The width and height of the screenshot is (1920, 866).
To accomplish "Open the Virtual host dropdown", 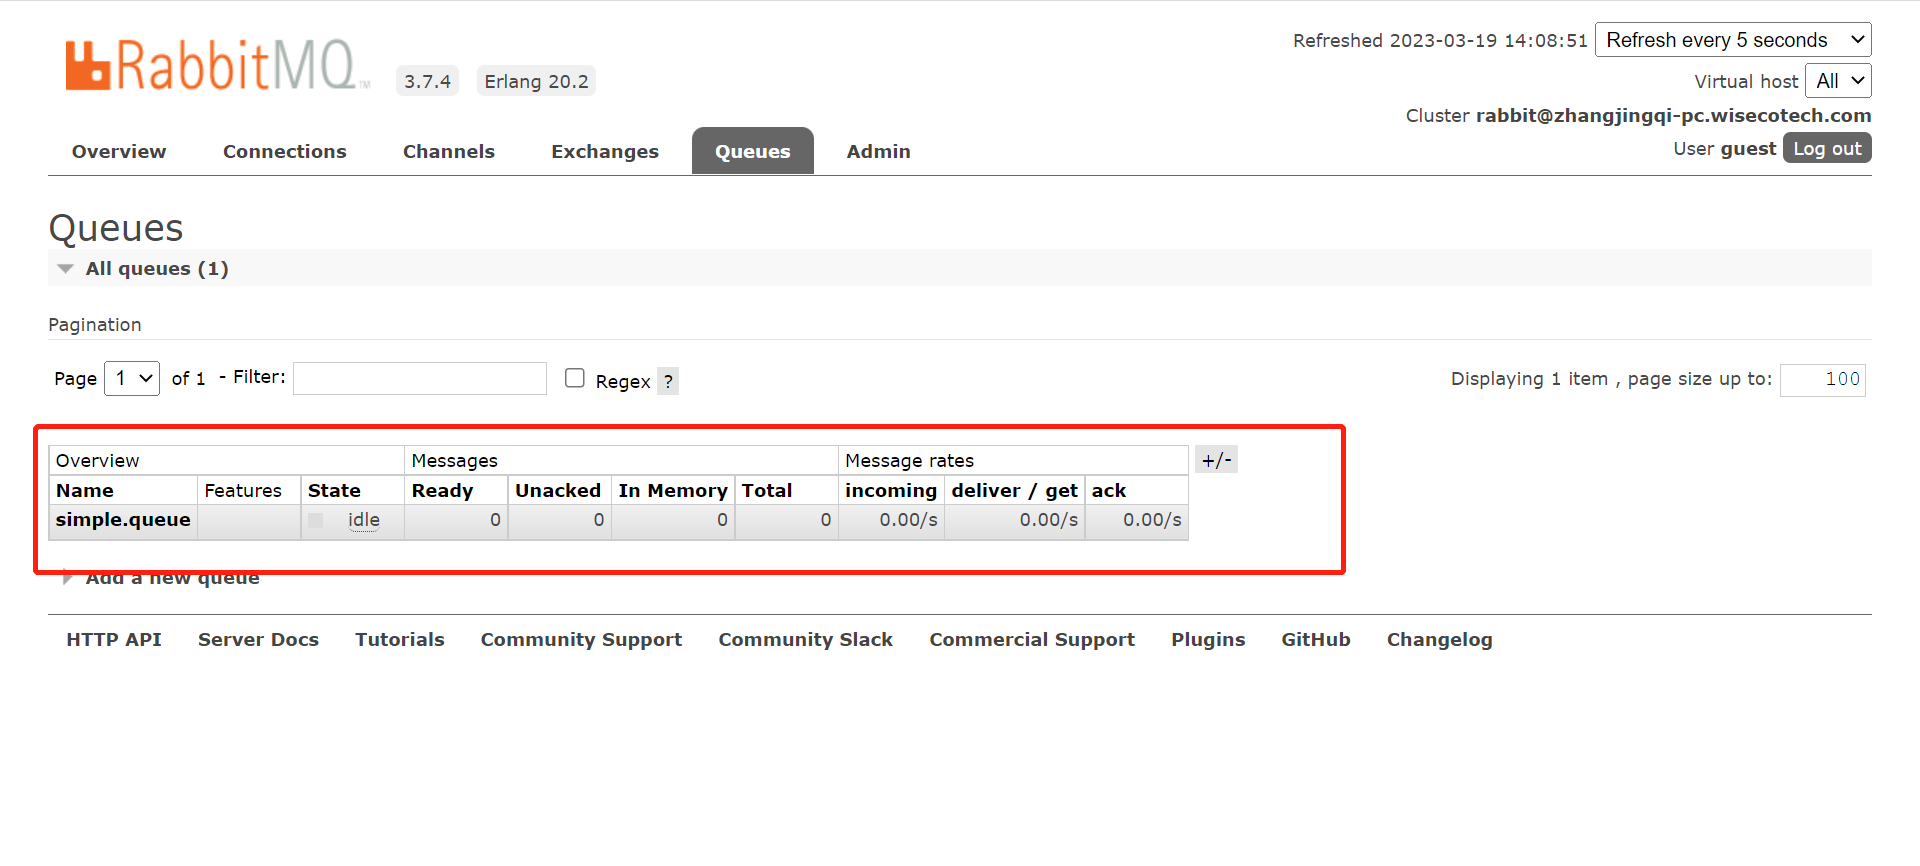I will tap(1838, 81).
